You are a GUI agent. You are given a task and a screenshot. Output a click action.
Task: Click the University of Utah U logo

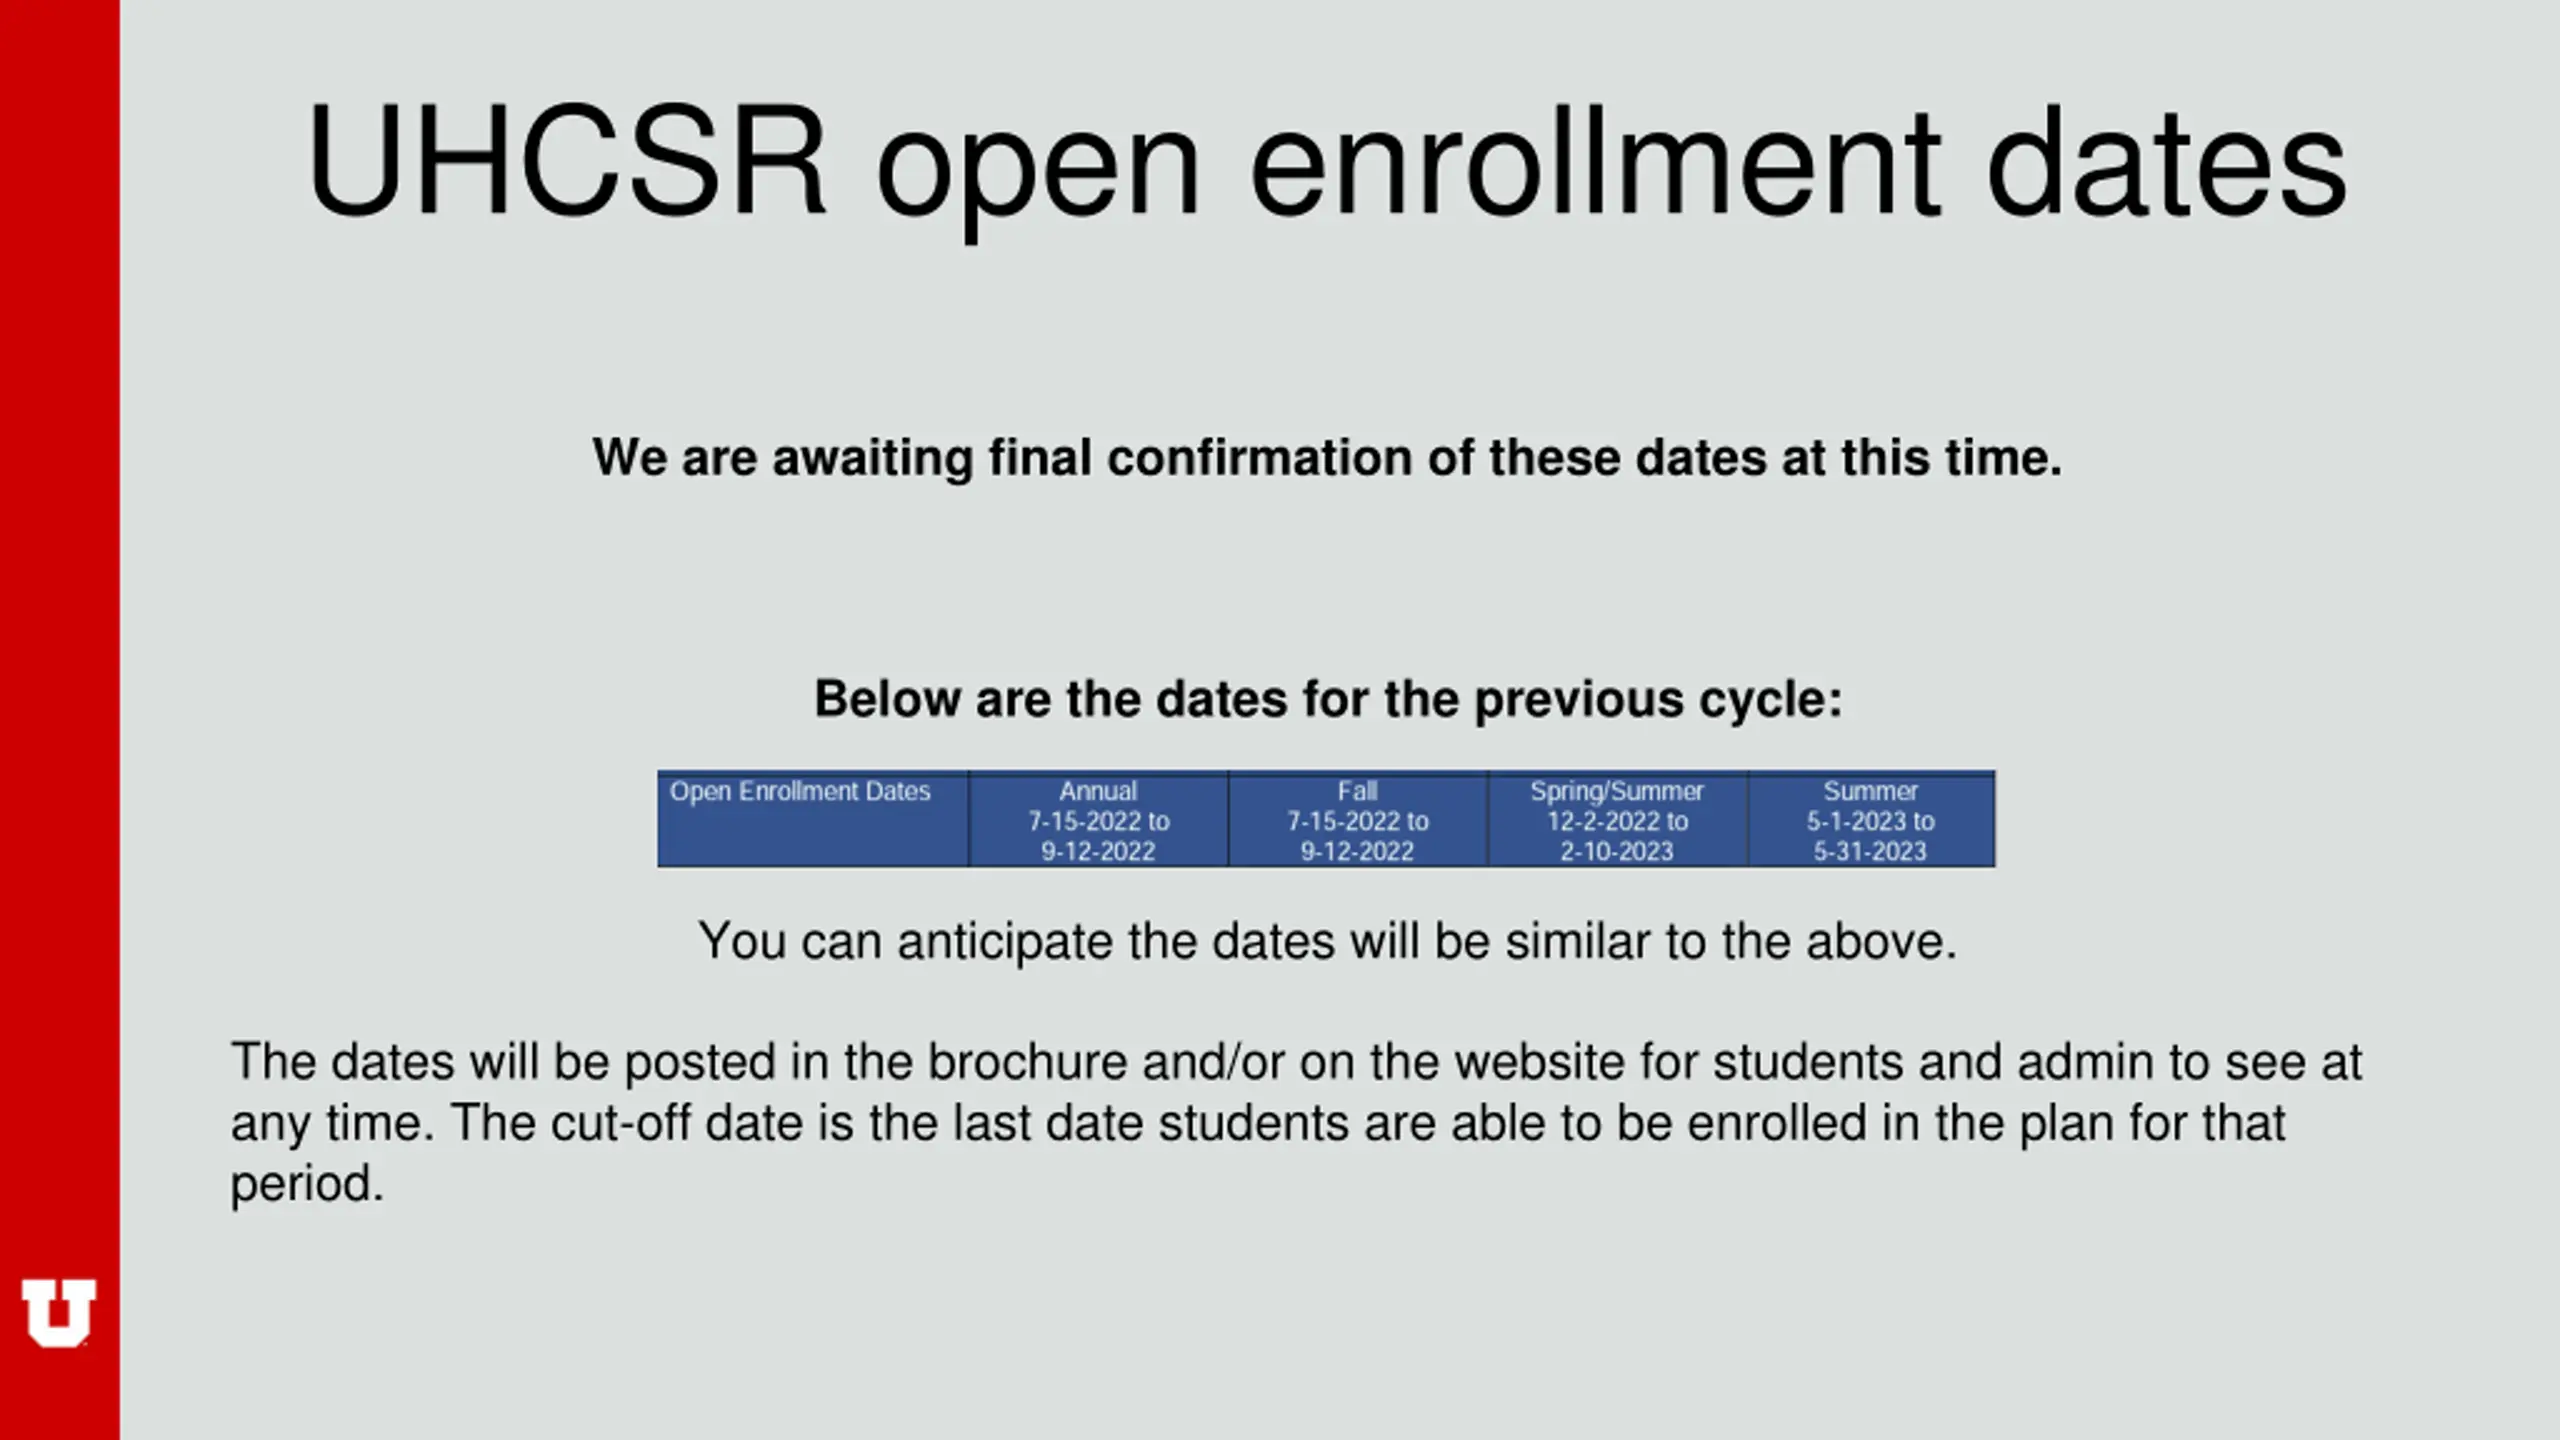point(58,1312)
